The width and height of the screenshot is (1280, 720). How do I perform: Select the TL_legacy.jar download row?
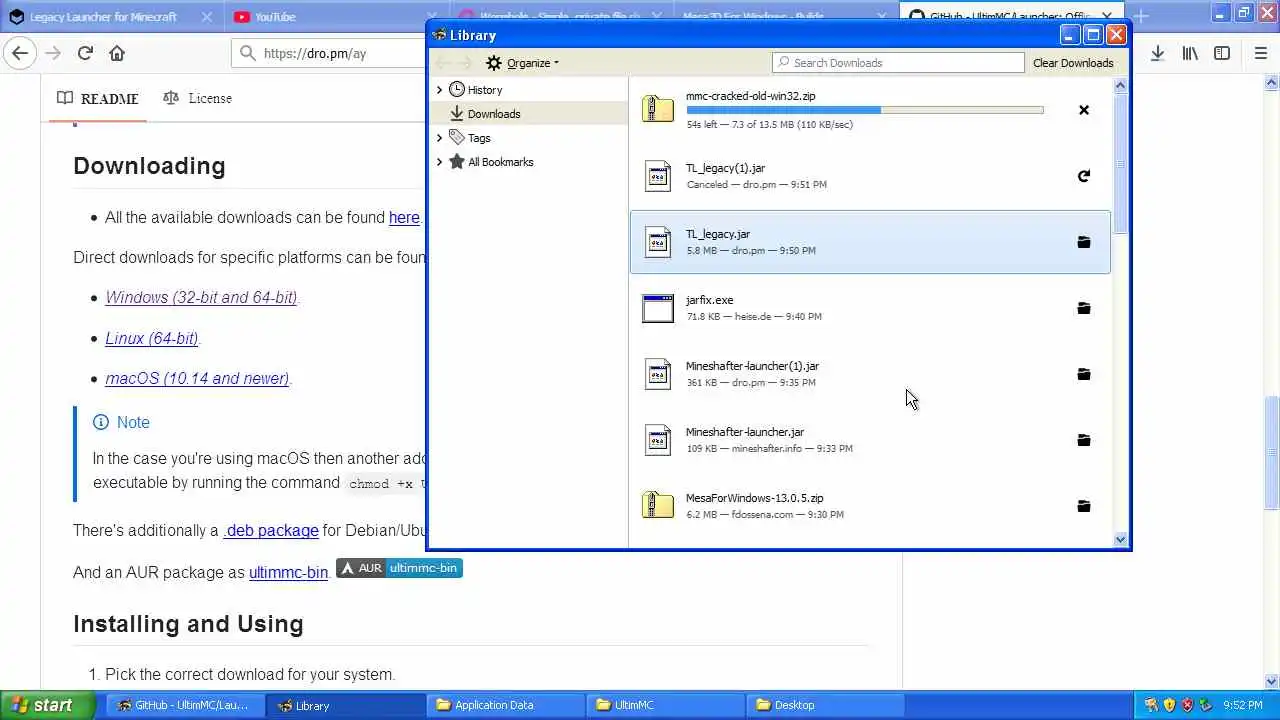(x=870, y=242)
